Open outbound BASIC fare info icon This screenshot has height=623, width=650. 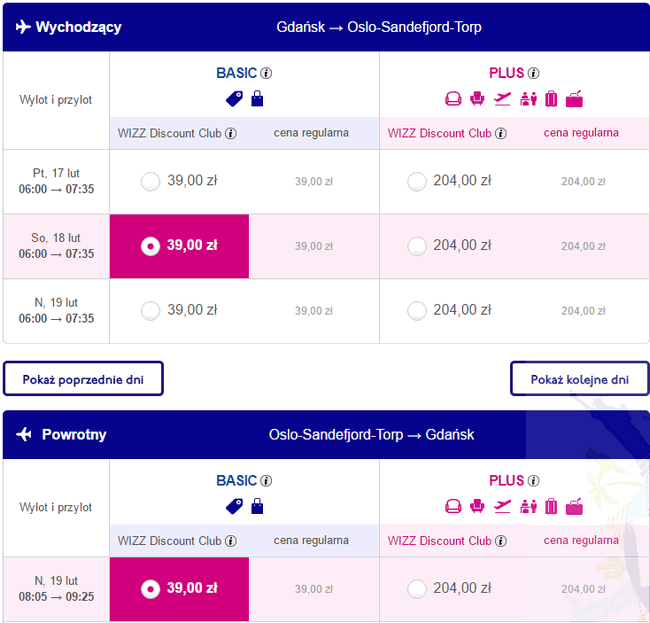pos(266,73)
